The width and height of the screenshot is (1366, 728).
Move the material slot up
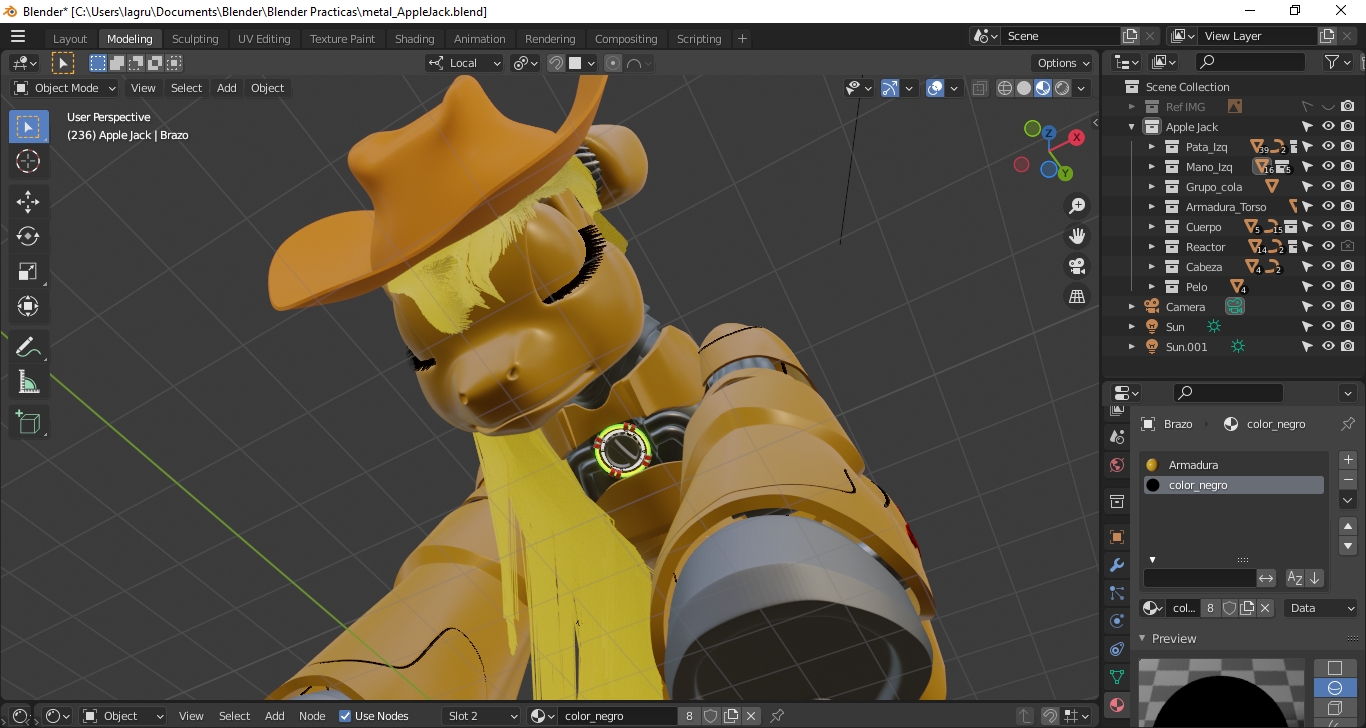(1348, 526)
